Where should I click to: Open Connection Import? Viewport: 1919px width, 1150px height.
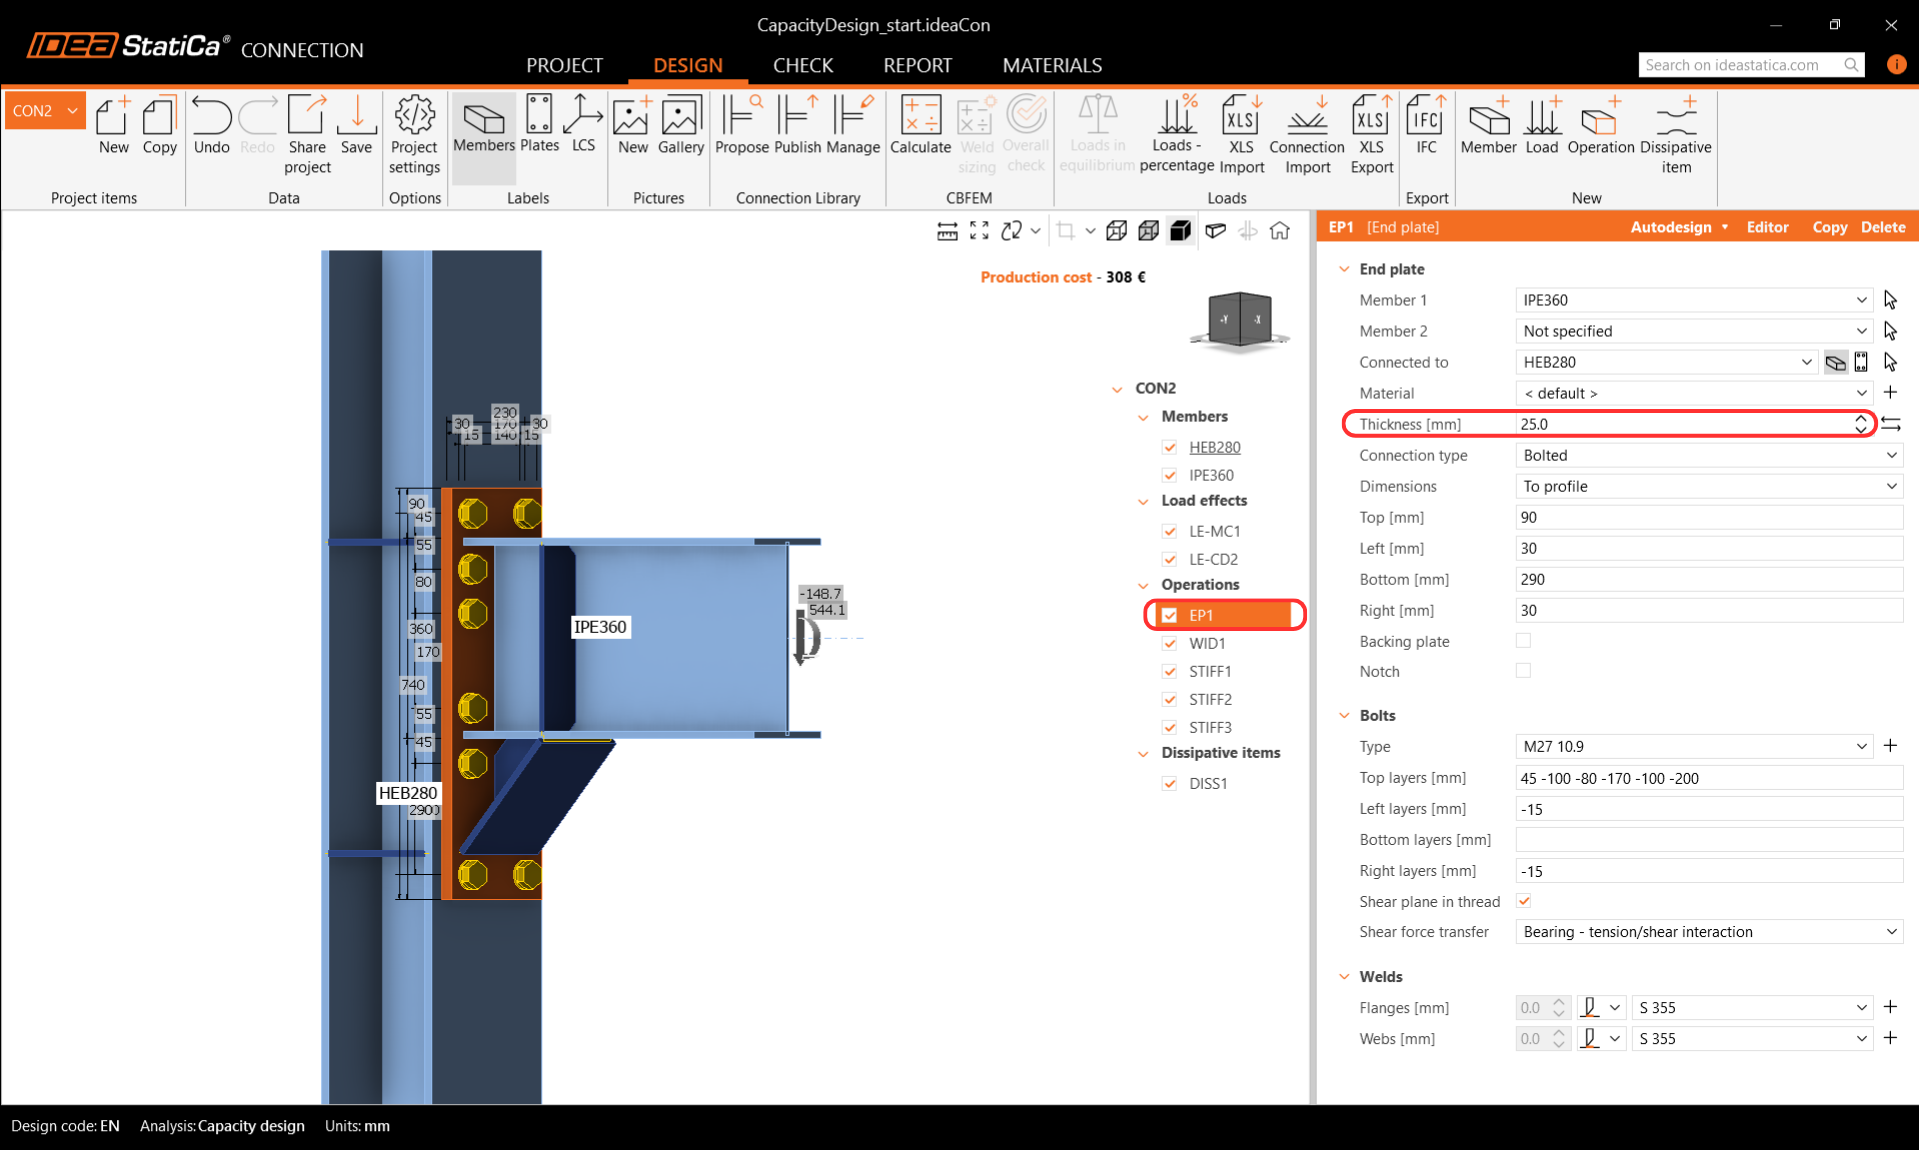tap(1306, 135)
